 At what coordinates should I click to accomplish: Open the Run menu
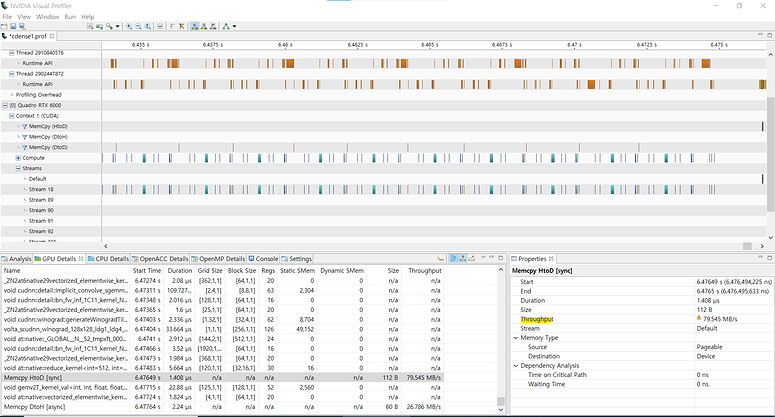[x=68, y=17]
